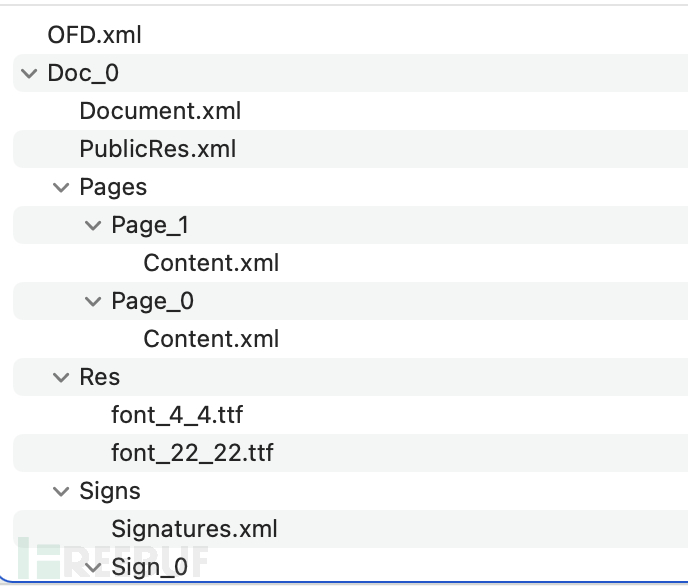Click the Pages folder label
Screen dimensions: 688x586
[113, 187]
